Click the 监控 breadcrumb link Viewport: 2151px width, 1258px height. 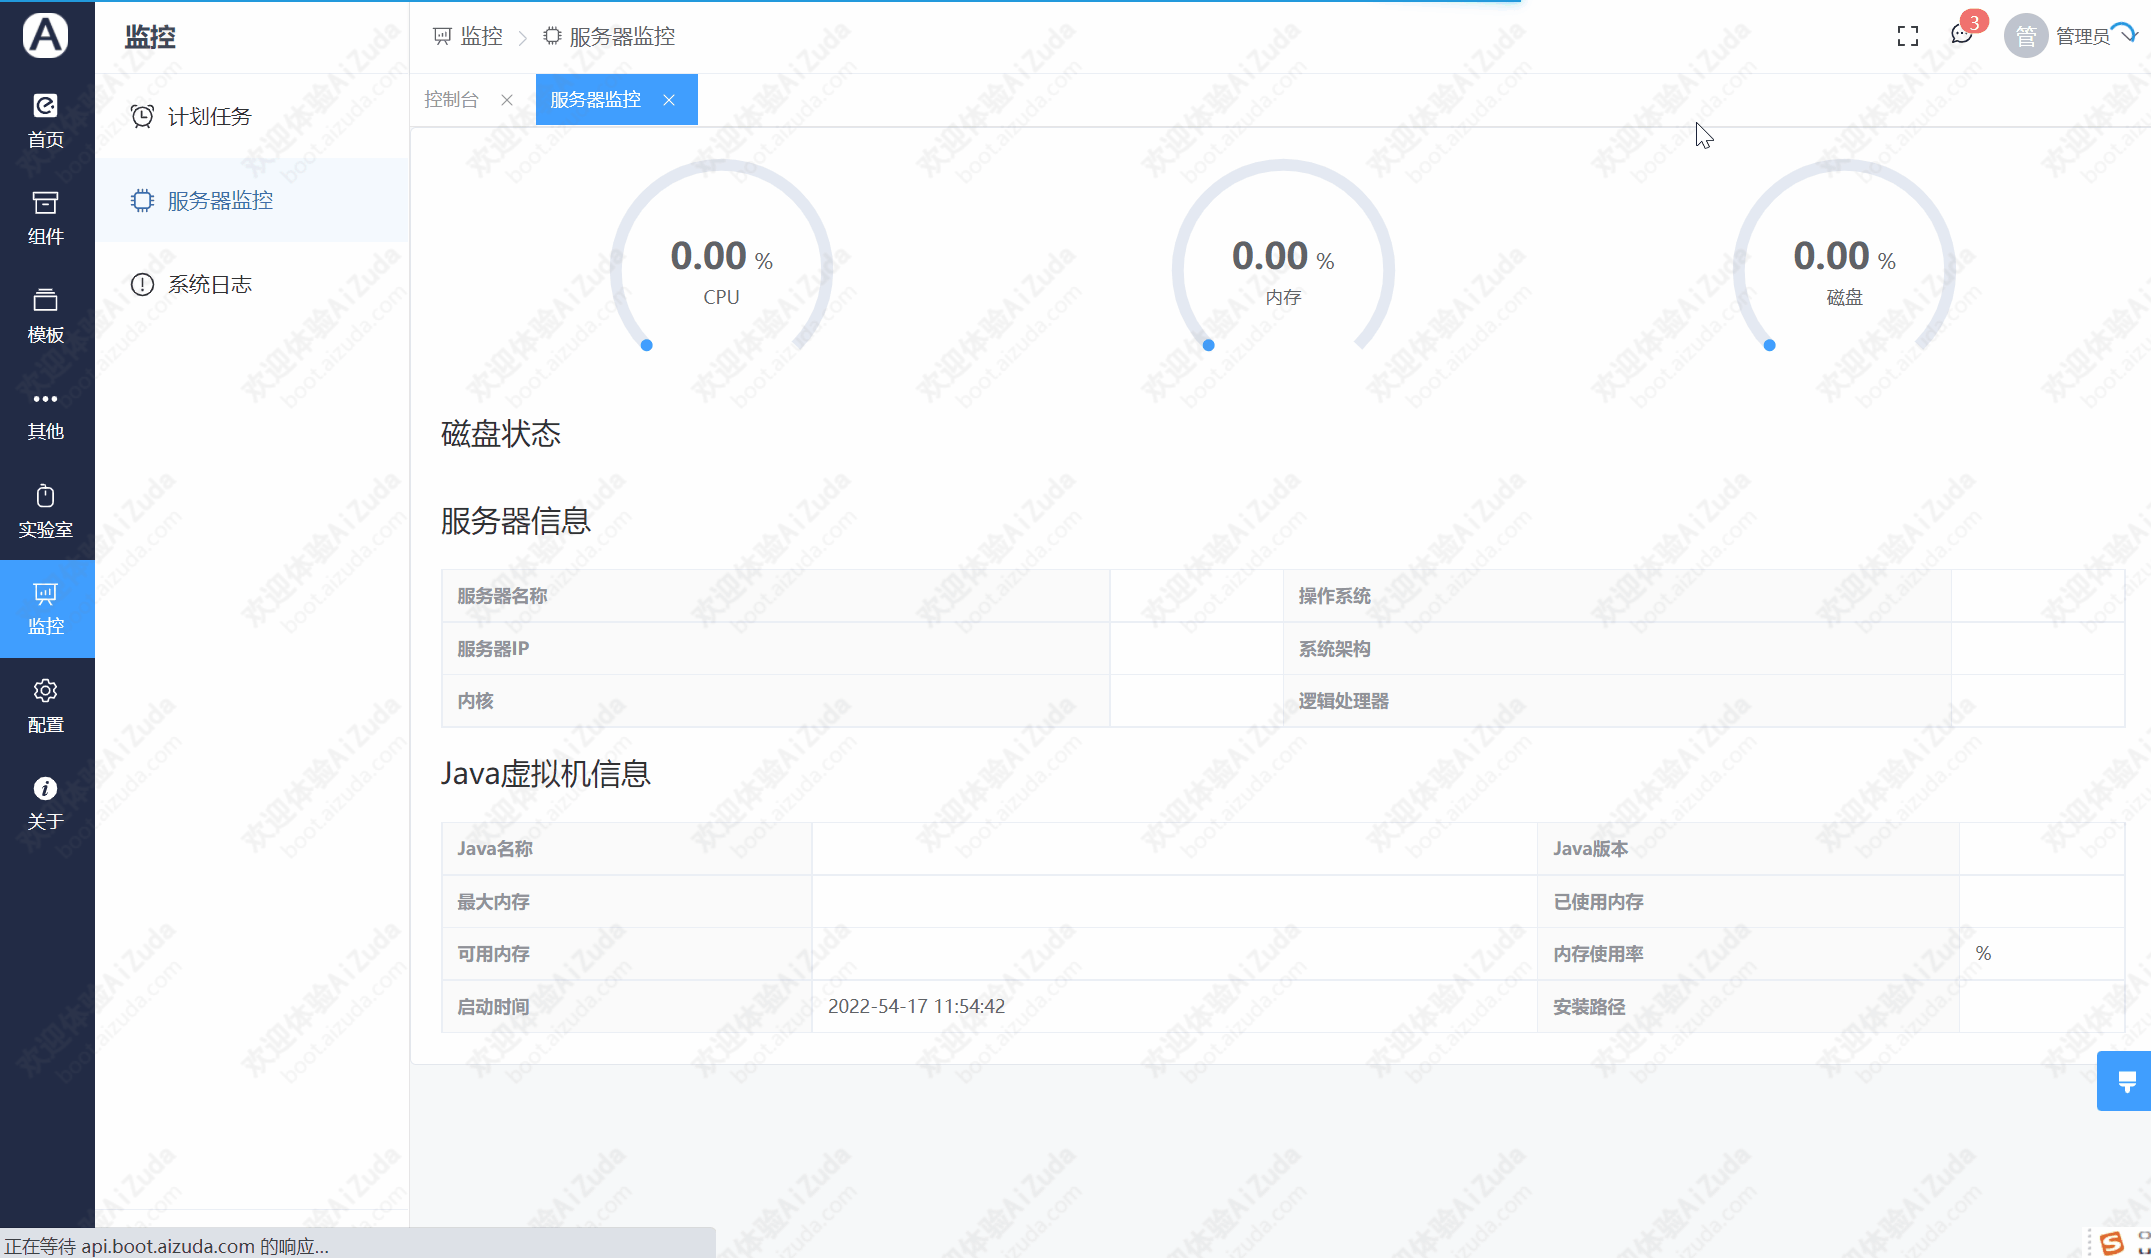coord(480,37)
